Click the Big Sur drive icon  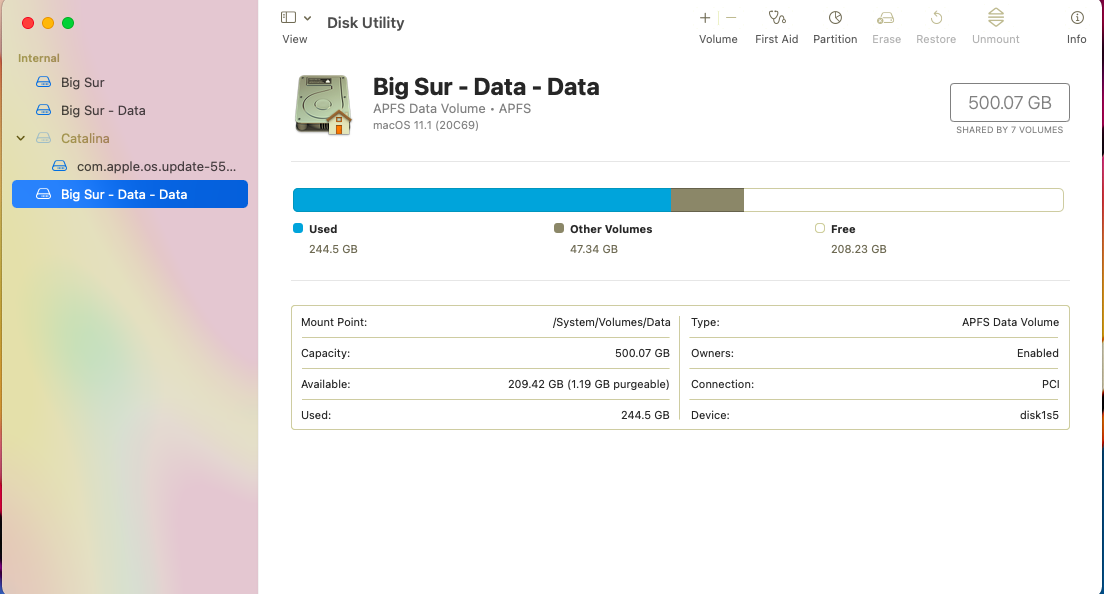tap(44, 82)
